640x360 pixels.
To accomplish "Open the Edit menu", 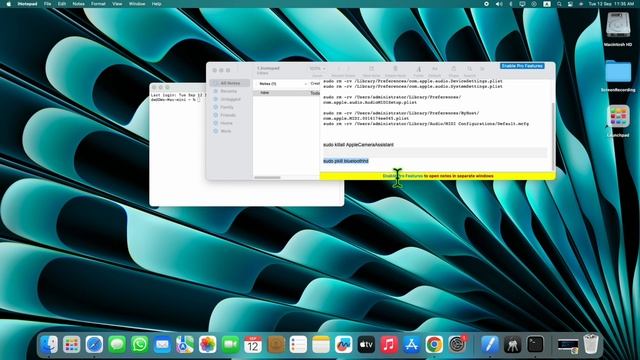I will [x=62, y=4].
